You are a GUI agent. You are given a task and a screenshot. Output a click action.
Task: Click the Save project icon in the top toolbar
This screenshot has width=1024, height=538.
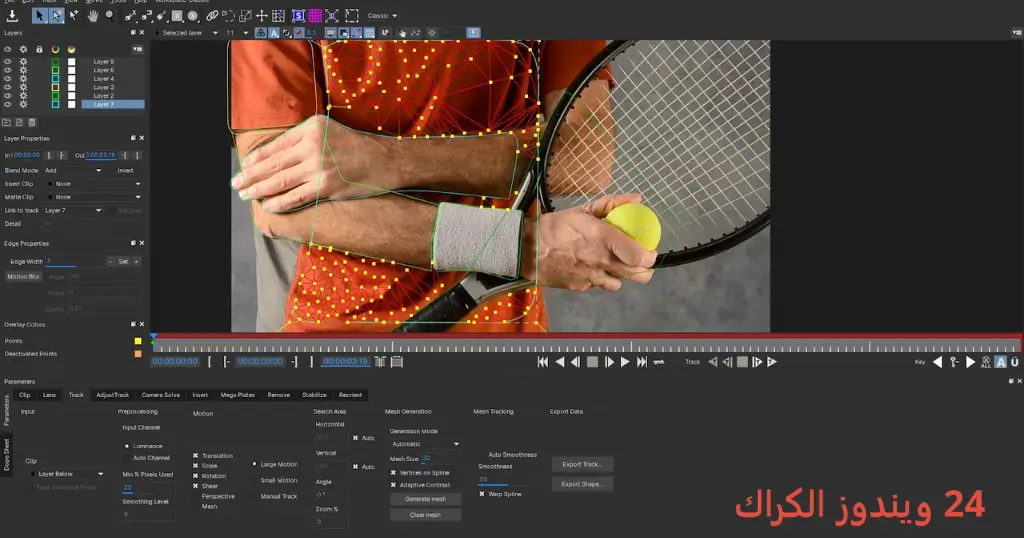(12, 15)
